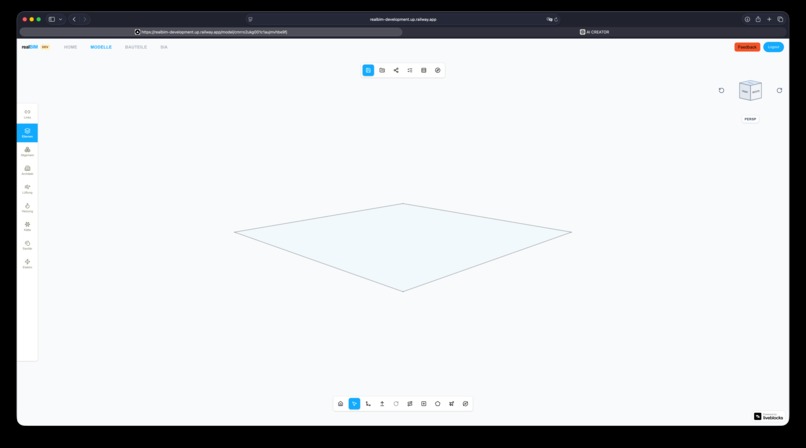Open the Lüftung sidebar panel
Viewport: 806px width, 448px height.
click(x=27, y=189)
